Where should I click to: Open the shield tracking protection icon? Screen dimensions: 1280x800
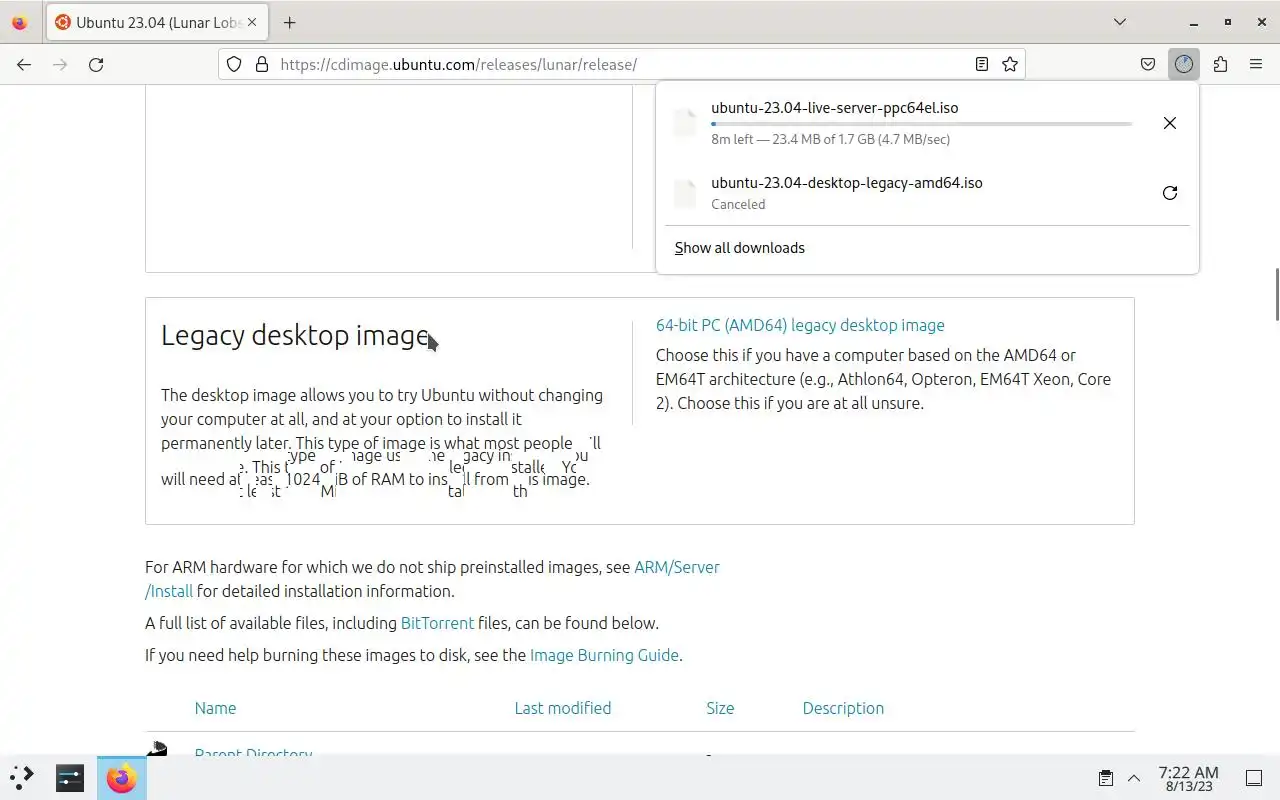234,64
